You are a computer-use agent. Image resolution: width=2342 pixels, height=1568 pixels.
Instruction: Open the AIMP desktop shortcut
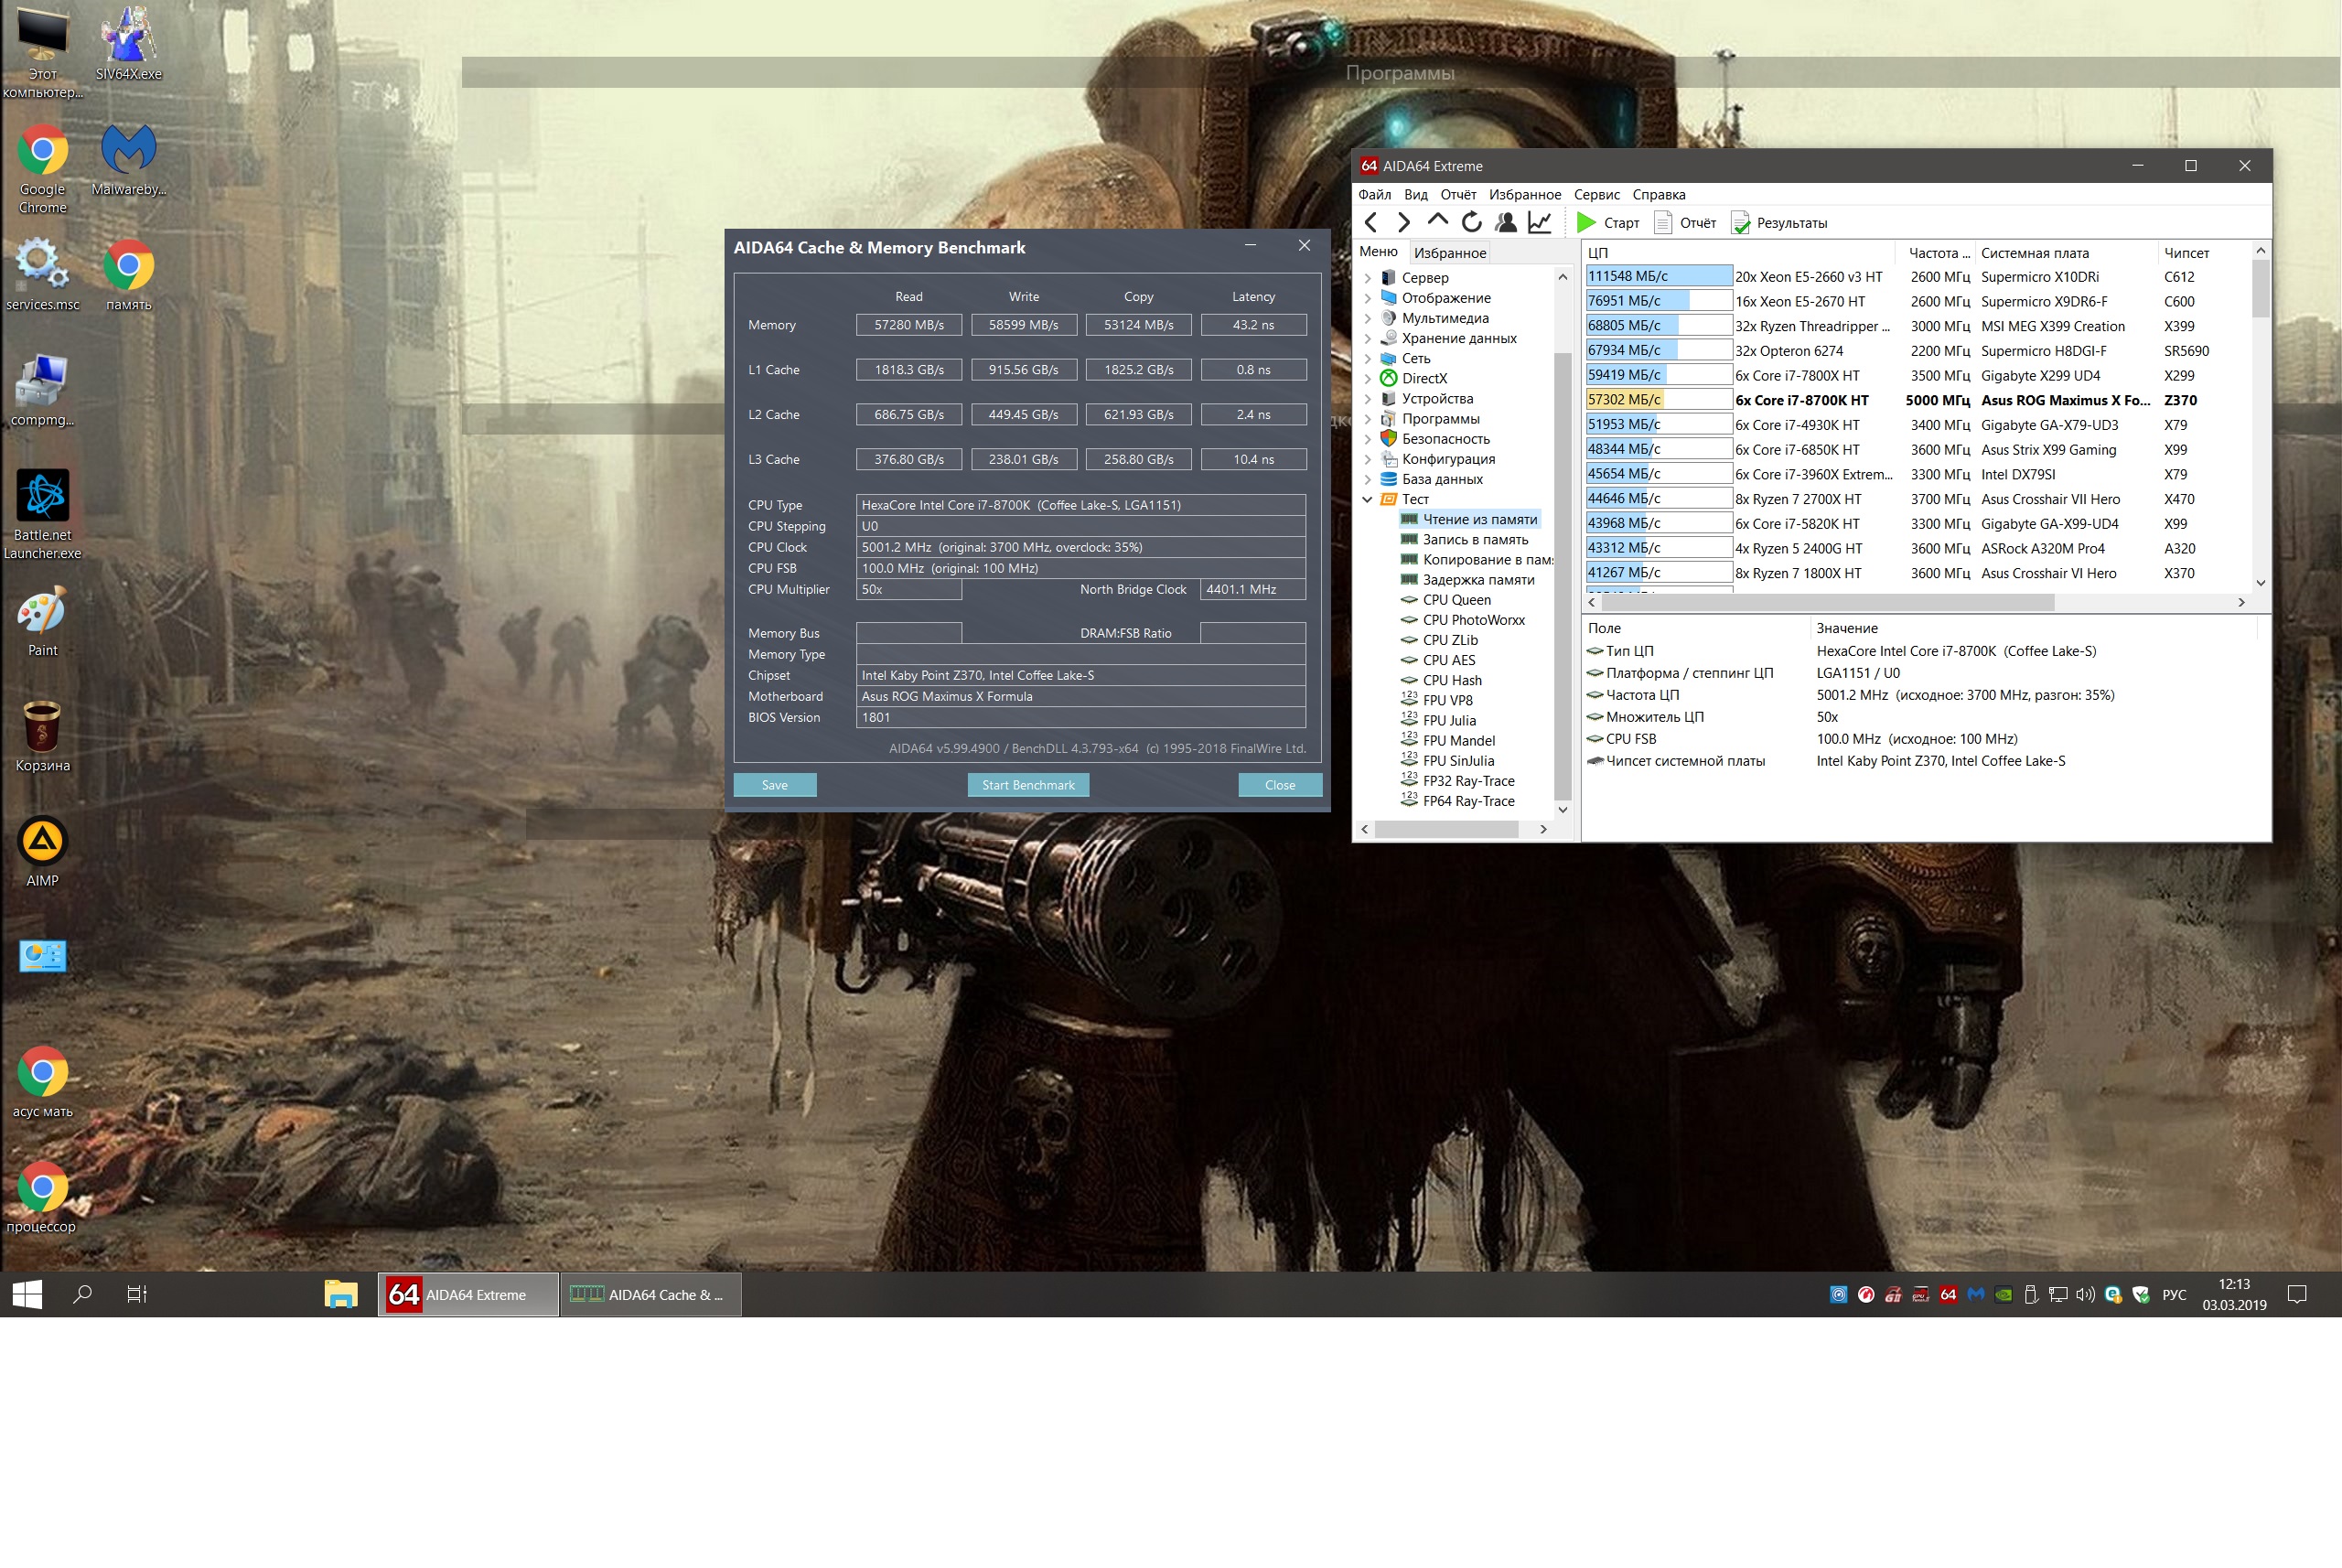pyautogui.click(x=42, y=842)
